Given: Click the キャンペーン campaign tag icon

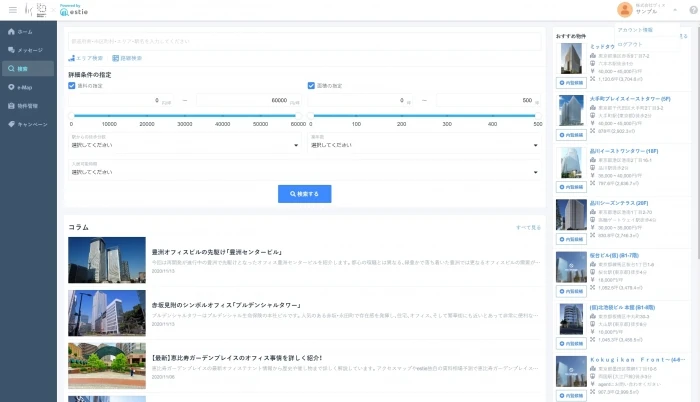Looking at the screenshot, I should pos(11,124).
